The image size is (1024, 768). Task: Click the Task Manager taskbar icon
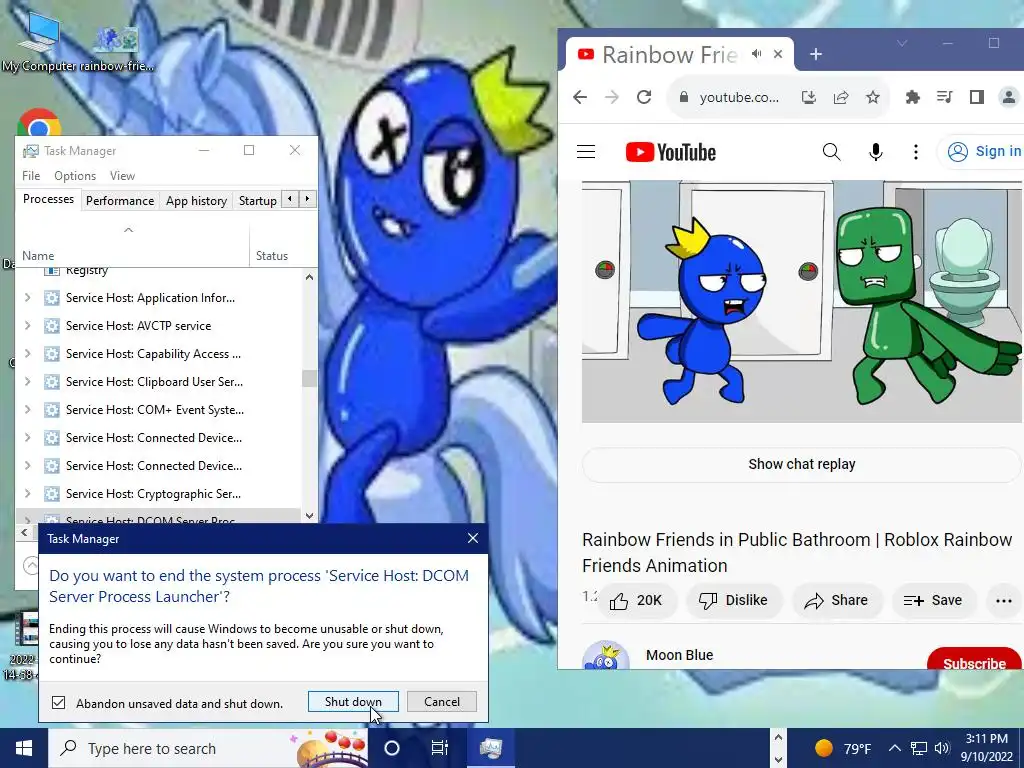490,748
